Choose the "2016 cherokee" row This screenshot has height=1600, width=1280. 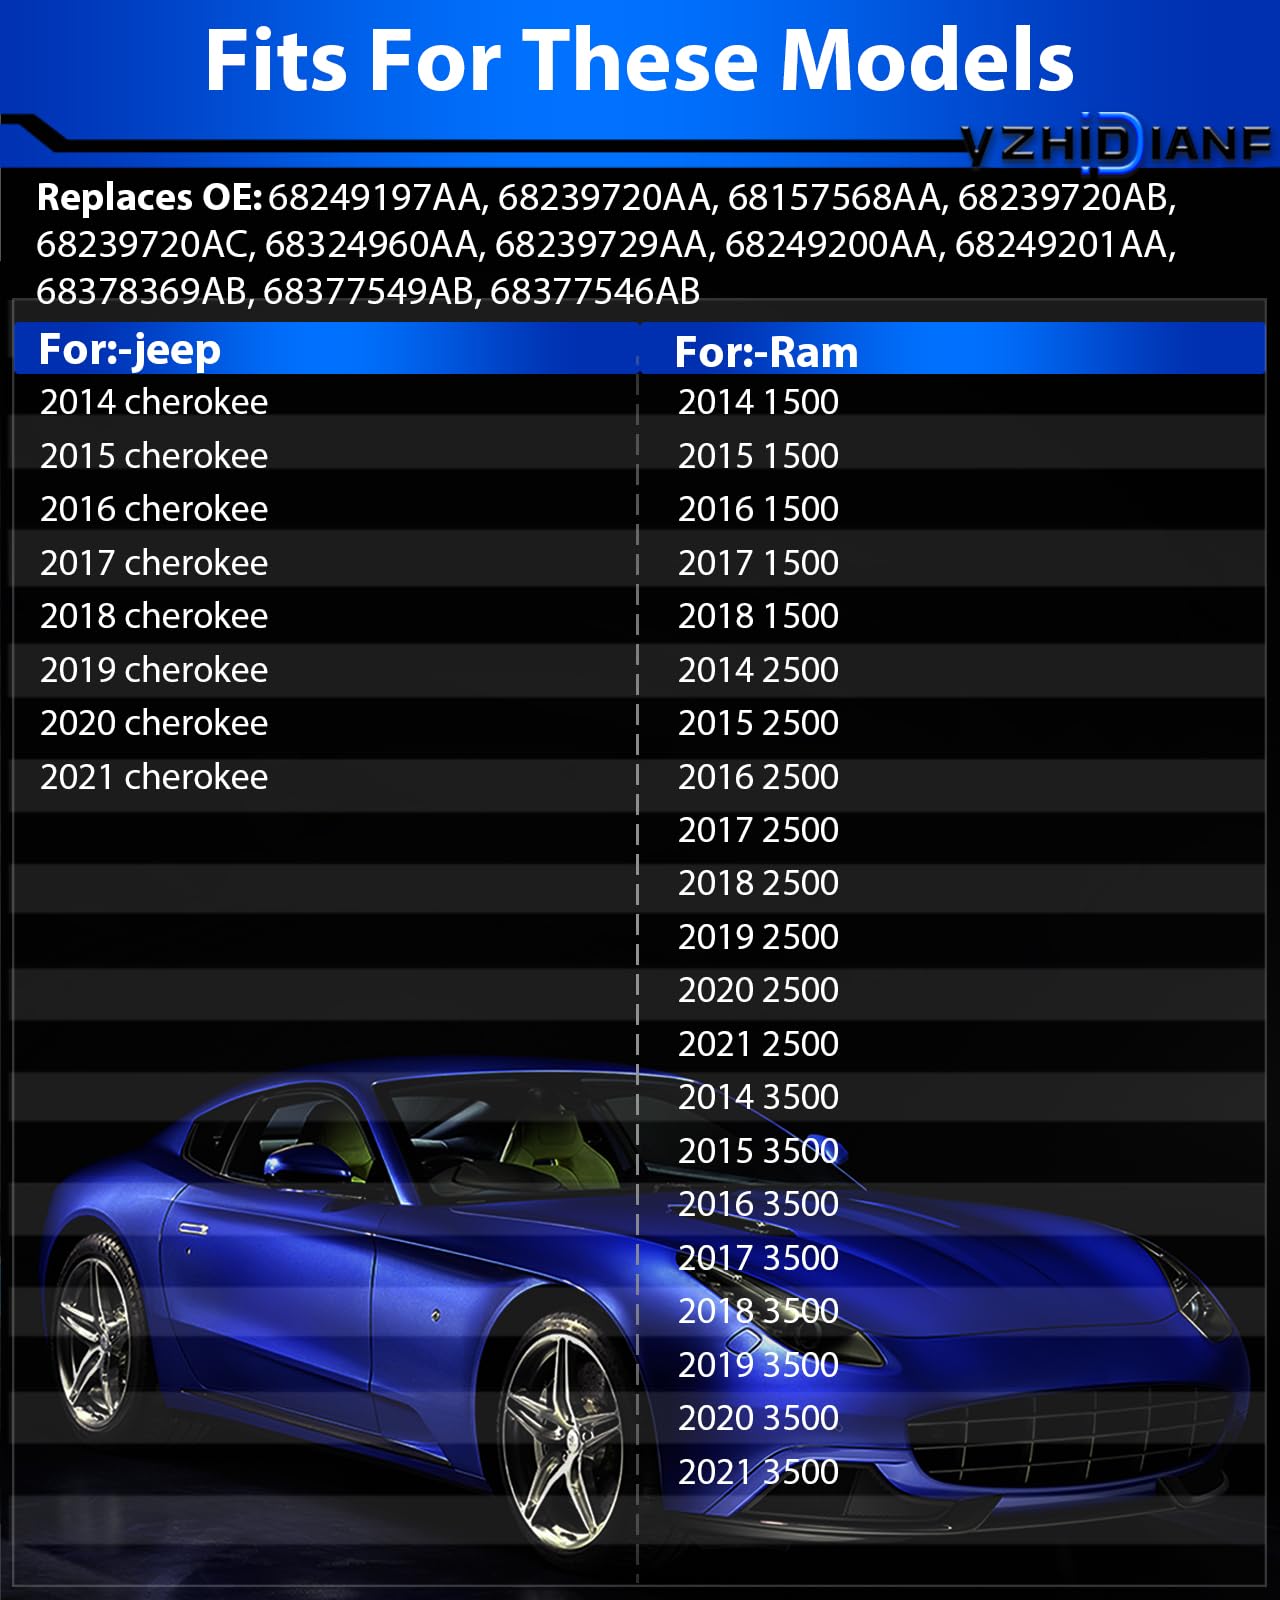click(x=154, y=509)
